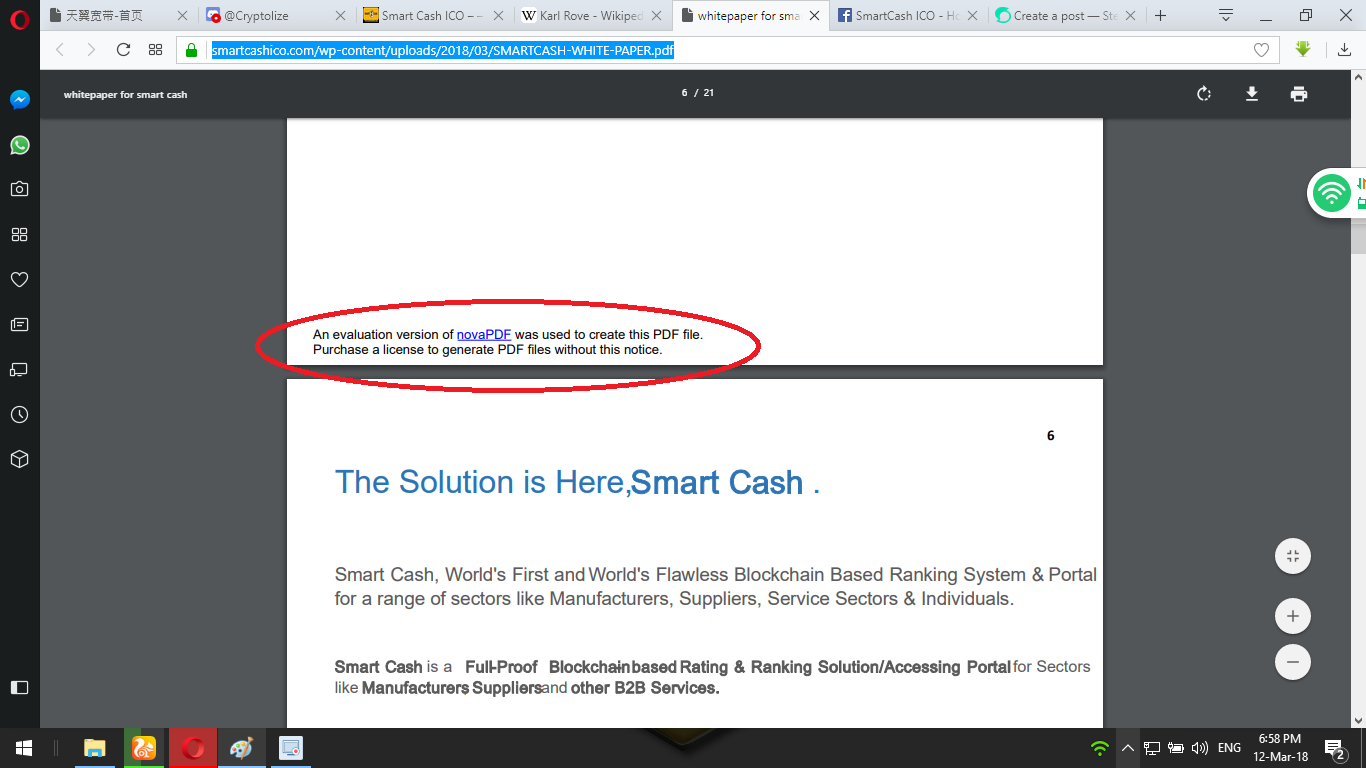Open the Paint app from taskbar
This screenshot has width=1366, height=768.
click(x=241, y=748)
